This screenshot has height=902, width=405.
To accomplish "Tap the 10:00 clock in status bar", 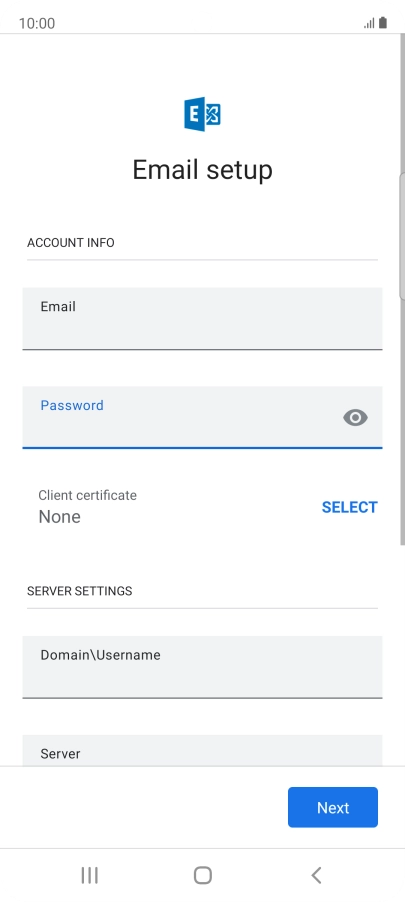I will click(x=37, y=24).
